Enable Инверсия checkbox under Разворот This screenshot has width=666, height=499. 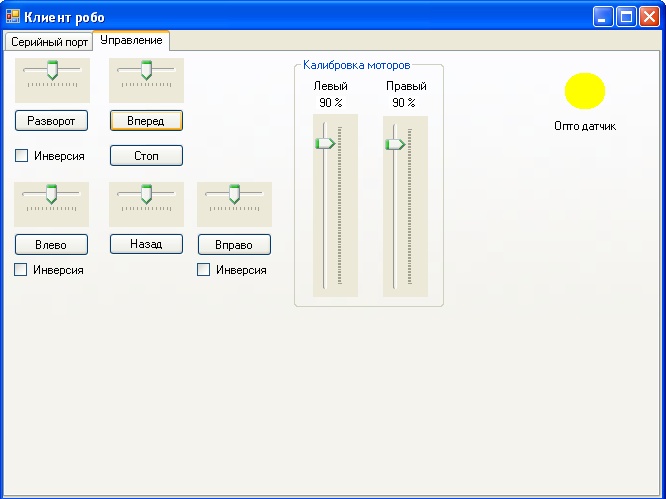tap(21, 156)
